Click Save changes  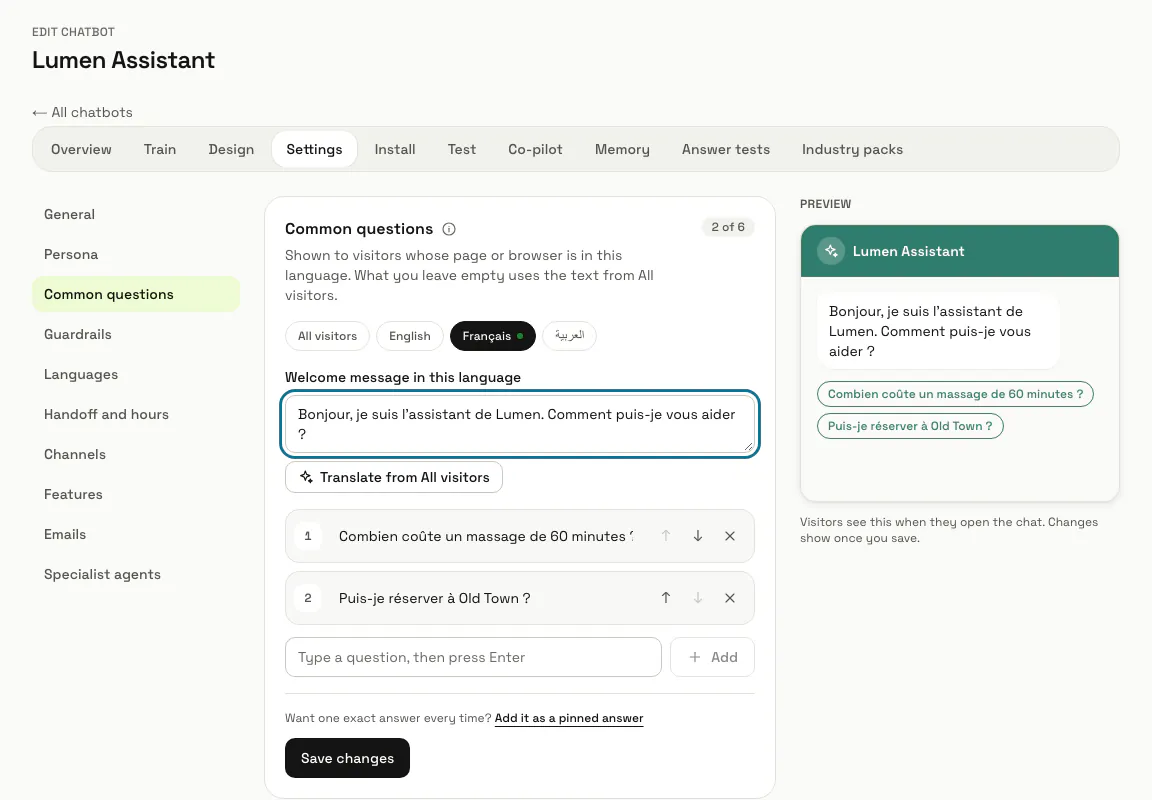click(348, 758)
